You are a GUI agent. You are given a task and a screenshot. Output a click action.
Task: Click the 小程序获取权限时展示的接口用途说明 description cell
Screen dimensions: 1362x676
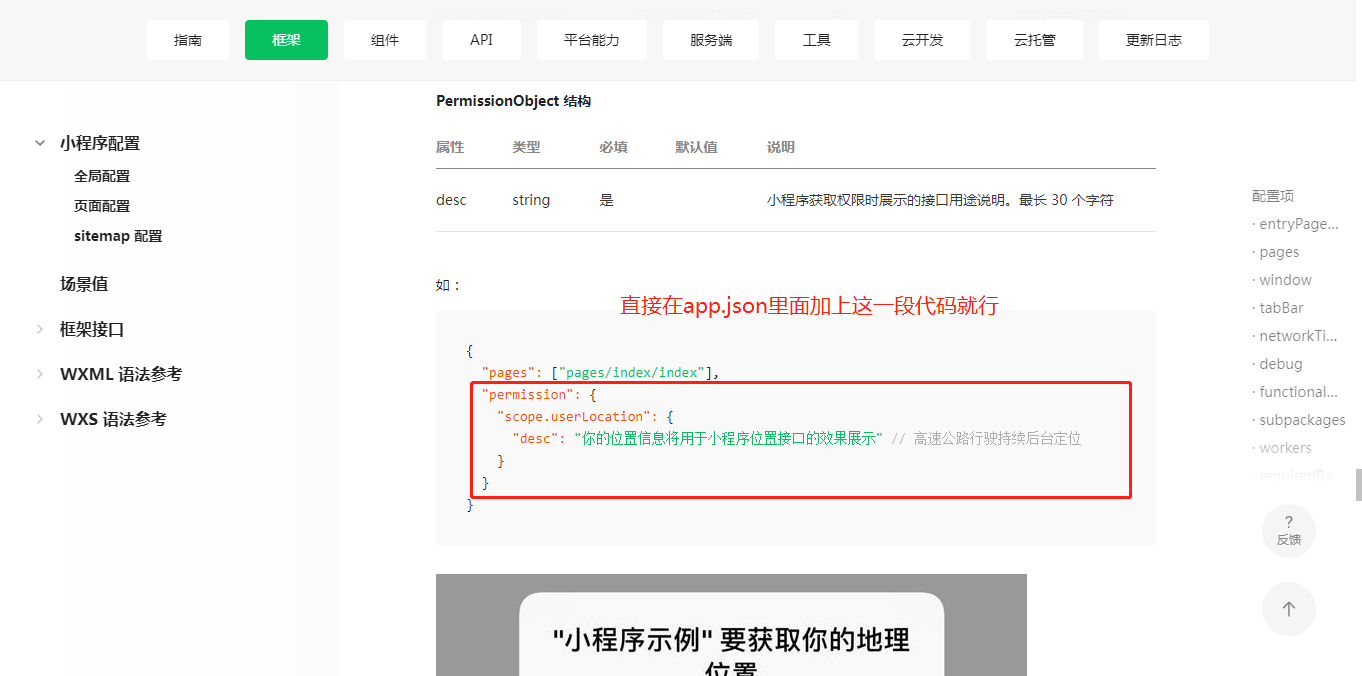pyautogui.click(x=940, y=200)
